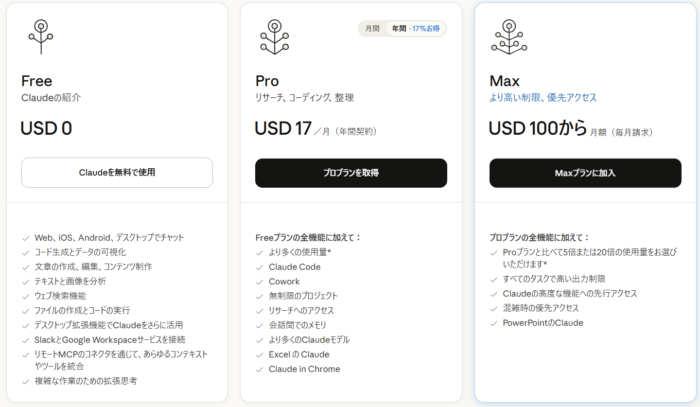Click the checkmark beside PowerPointのClaude
The image size is (700, 407).
click(x=494, y=323)
